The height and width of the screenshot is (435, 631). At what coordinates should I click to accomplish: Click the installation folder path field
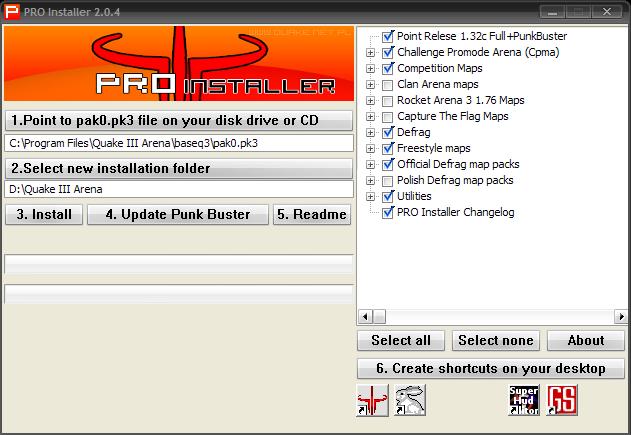pos(178,189)
